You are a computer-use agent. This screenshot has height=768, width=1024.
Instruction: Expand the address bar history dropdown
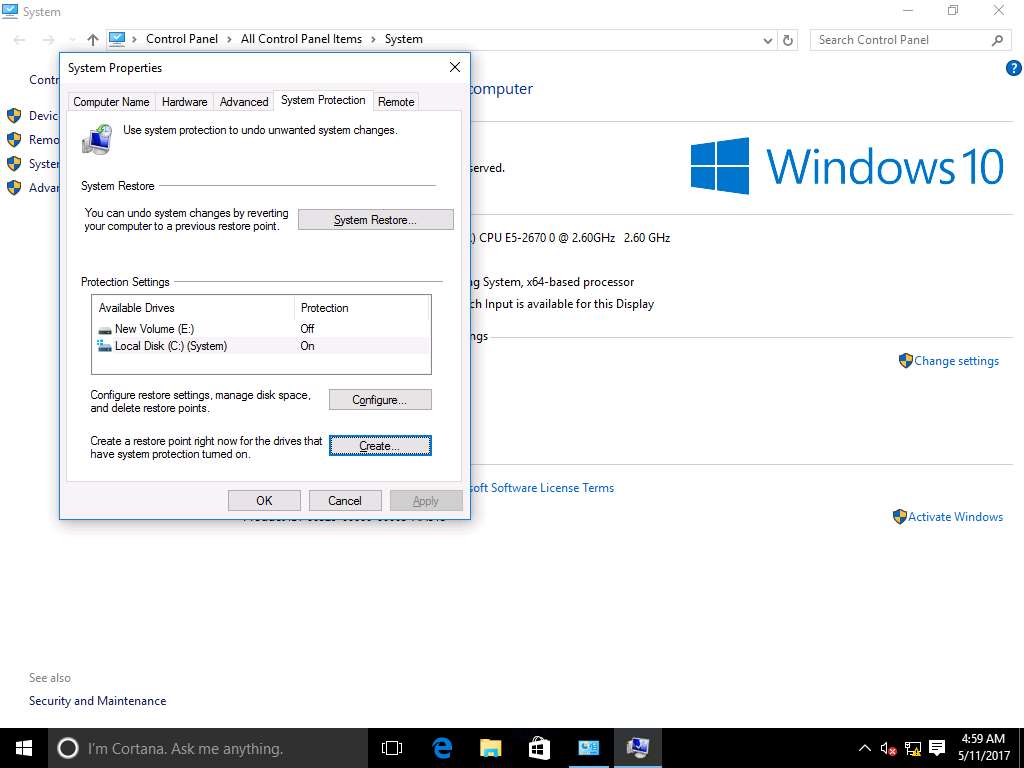(x=768, y=40)
